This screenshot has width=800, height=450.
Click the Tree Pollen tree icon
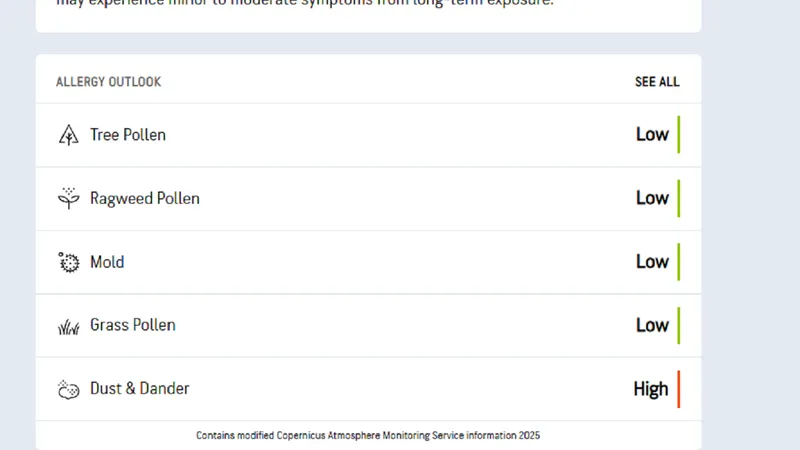pyautogui.click(x=68, y=135)
